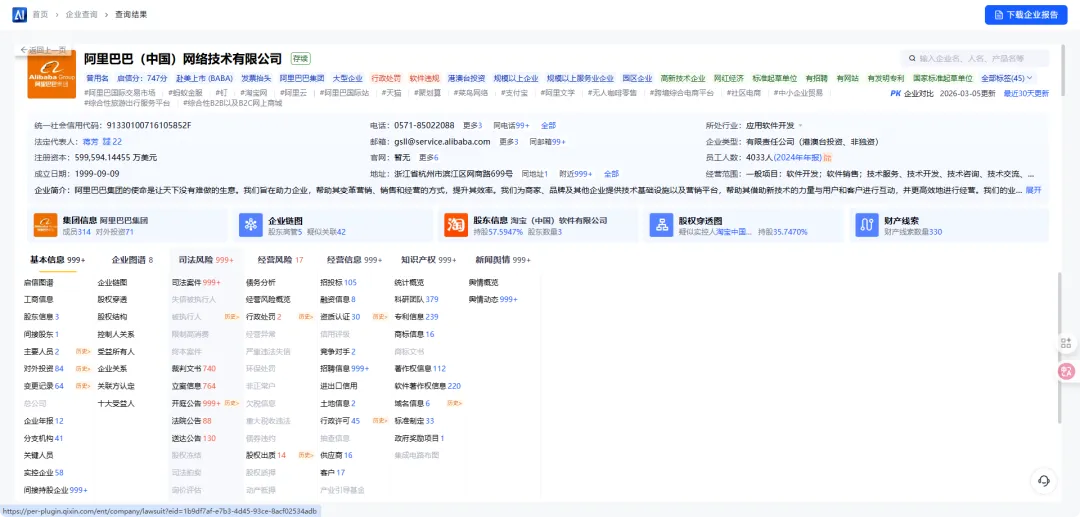Image resolution: width=1080 pixels, height=517 pixels.
Task: Select the 知识产权 tab
Action: pyautogui.click(x=428, y=260)
